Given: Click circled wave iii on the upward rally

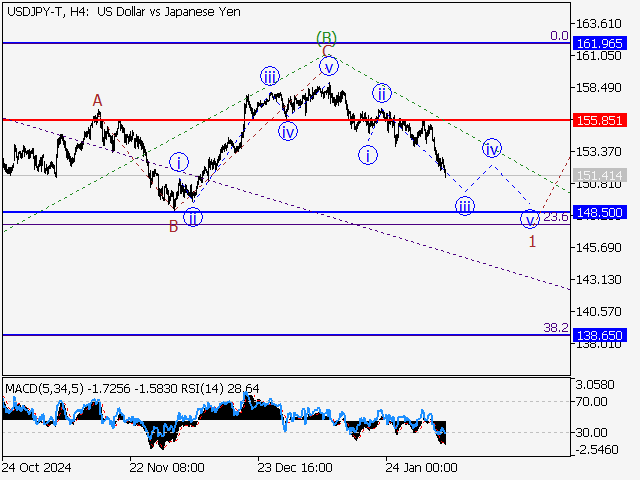Looking at the screenshot, I should pyautogui.click(x=270, y=77).
